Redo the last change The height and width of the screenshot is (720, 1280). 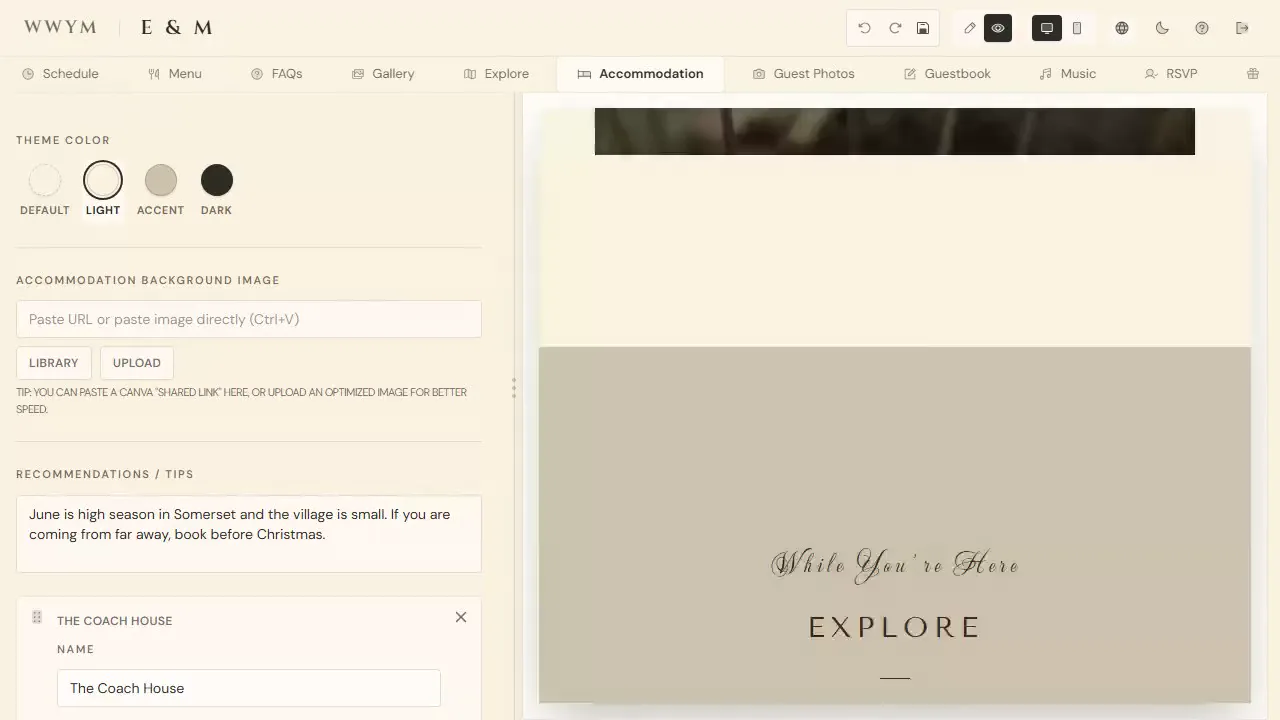click(895, 28)
